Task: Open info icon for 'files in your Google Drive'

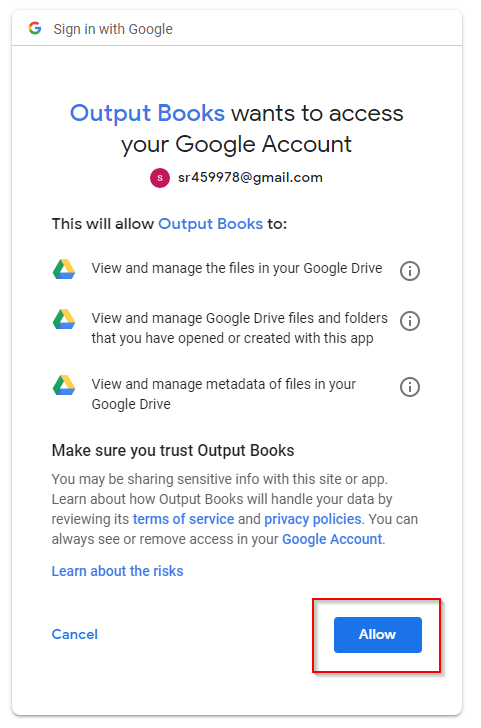Action: pos(410,271)
